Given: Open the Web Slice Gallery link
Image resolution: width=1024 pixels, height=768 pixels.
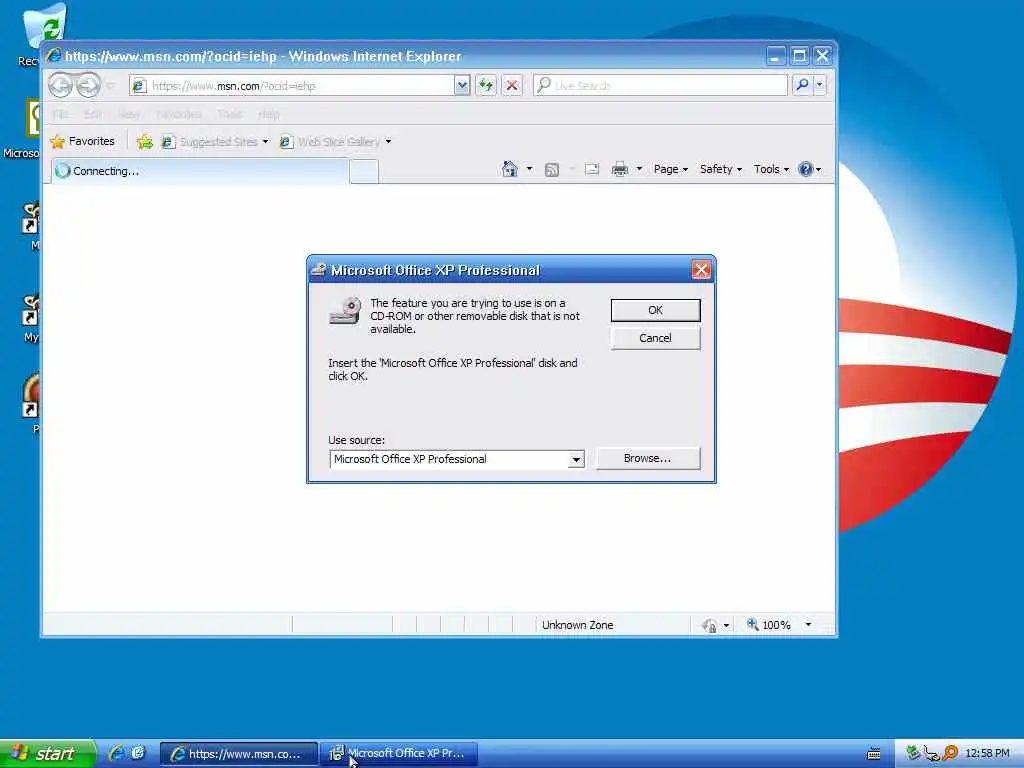Looking at the screenshot, I should tap(330, 142).
